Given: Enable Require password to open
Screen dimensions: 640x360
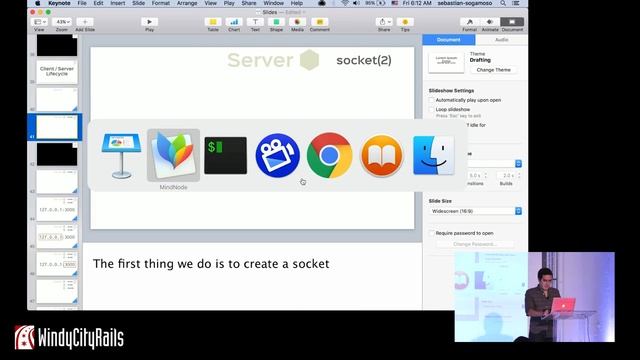Looking at the screenshot, I should point(431,233).
